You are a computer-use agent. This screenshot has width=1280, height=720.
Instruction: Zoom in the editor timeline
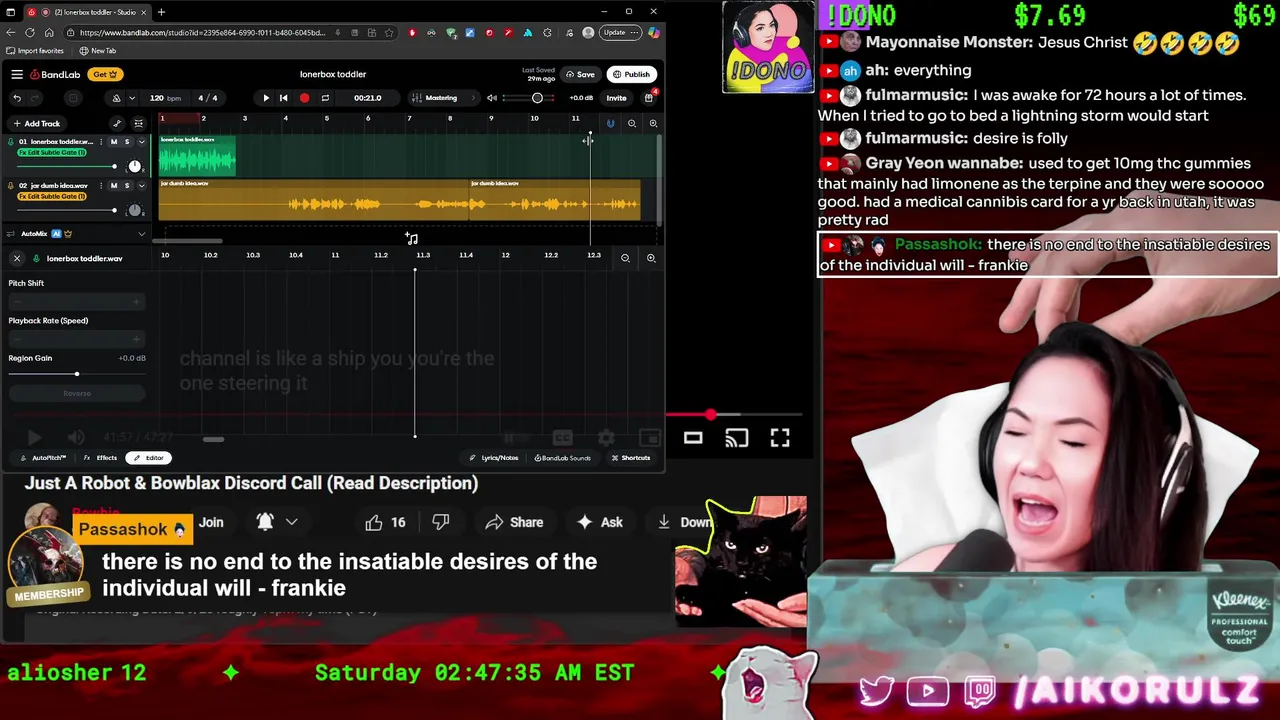651,259
